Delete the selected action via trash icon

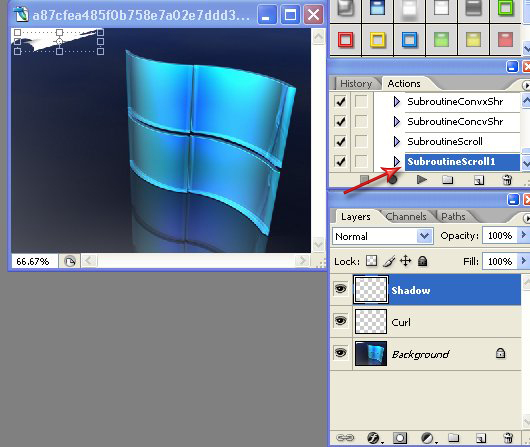click(507, 180)
